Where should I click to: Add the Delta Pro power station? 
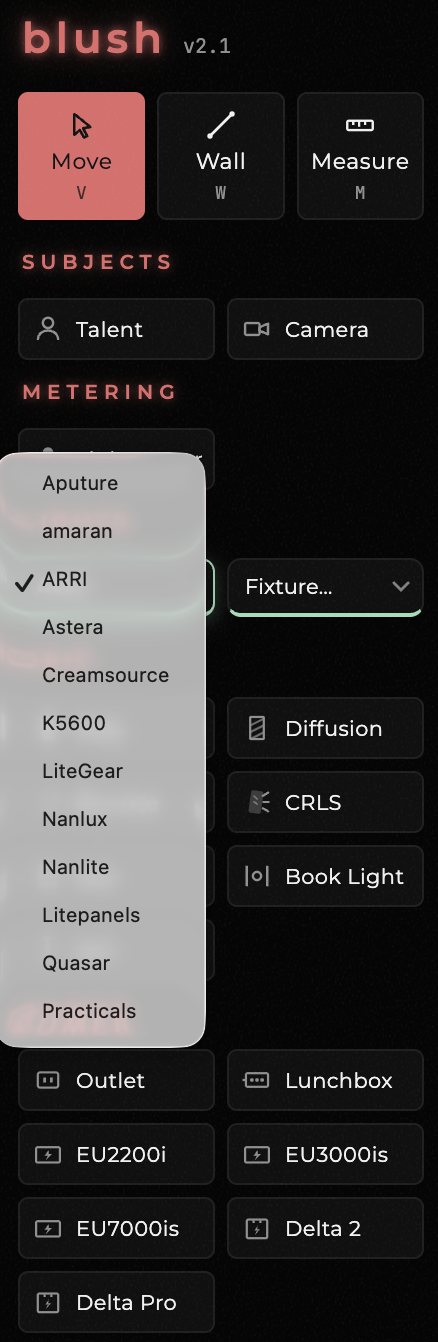pyautogui.click(x=116, y=1302)
